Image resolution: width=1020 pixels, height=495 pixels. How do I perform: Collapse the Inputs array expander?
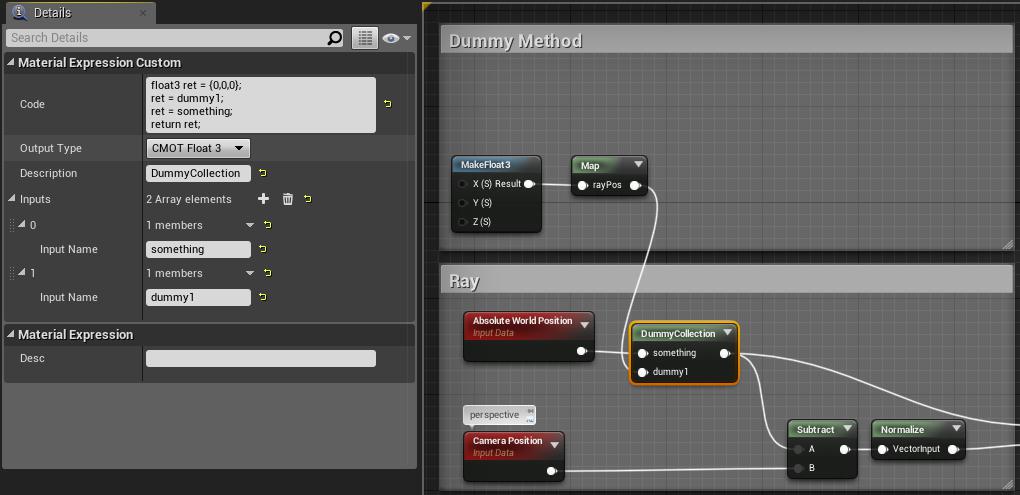pyautogui.click(x=11, y=199)
